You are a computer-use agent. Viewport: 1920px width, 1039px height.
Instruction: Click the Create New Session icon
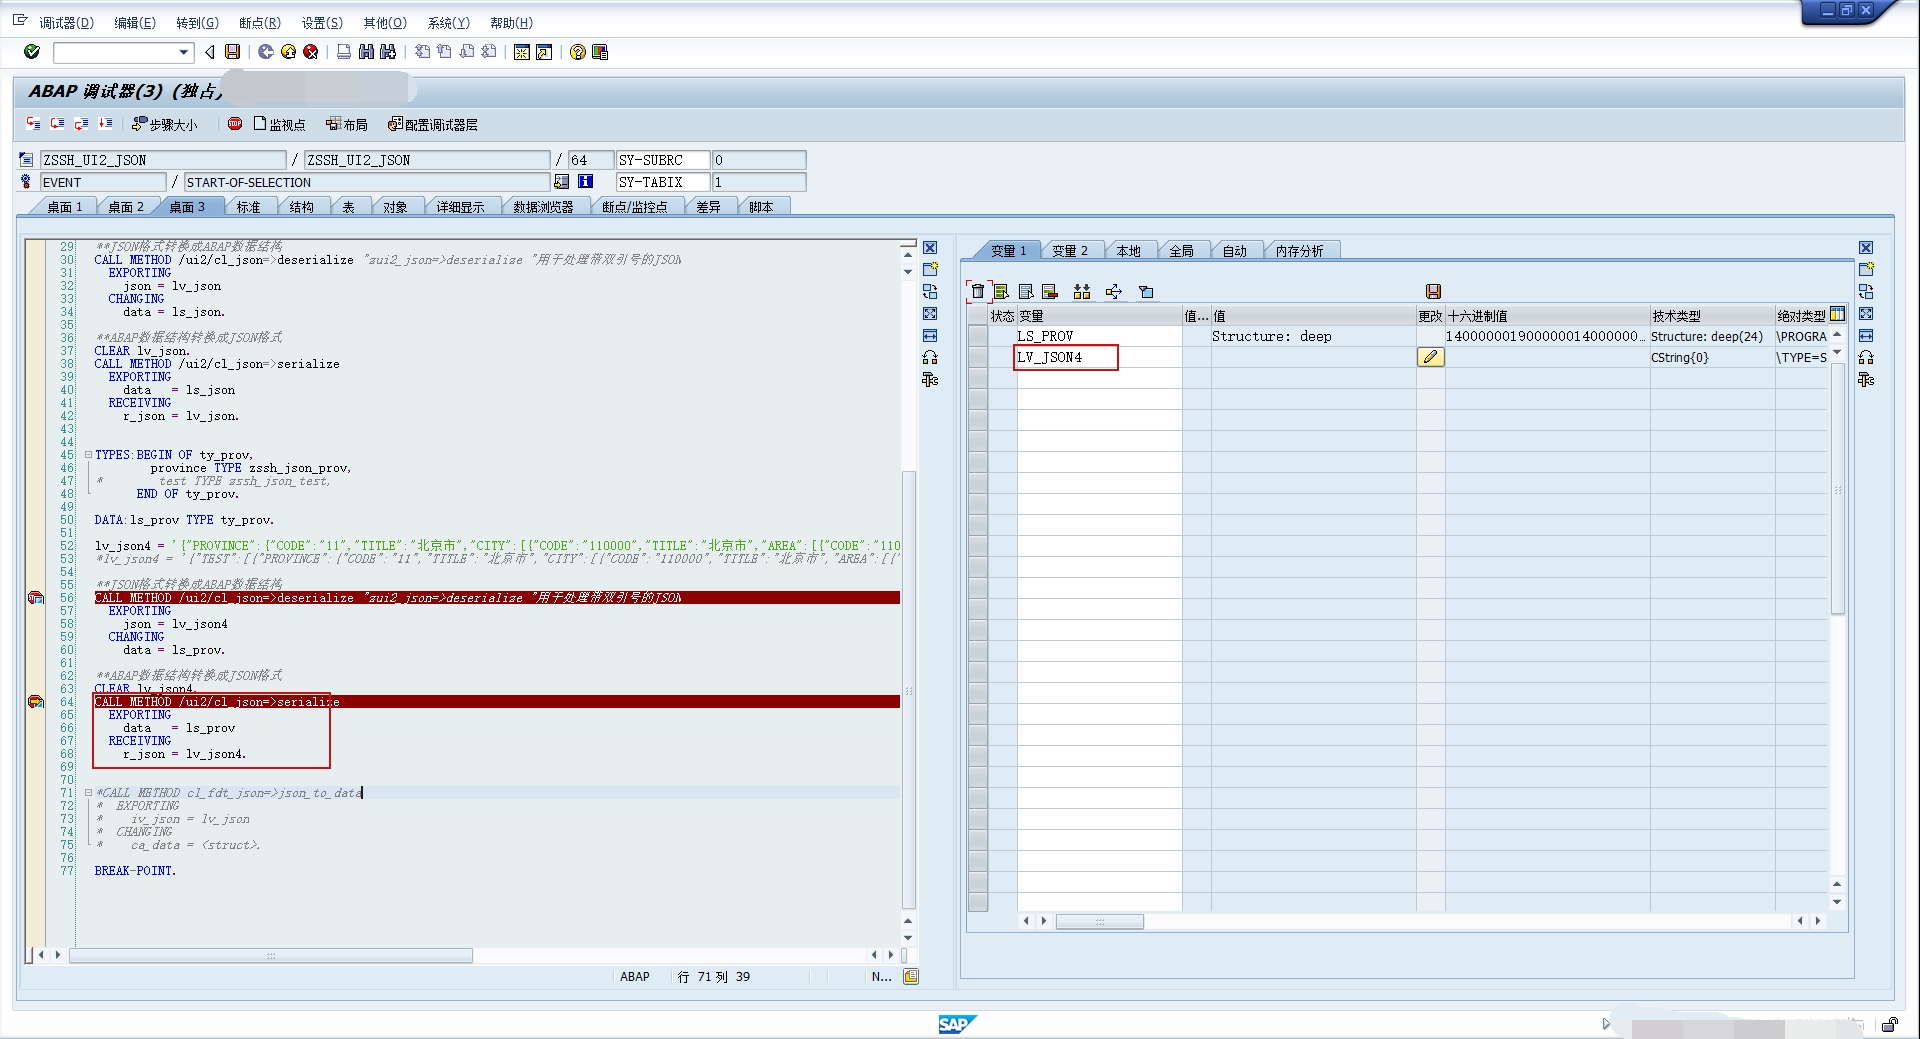coord(521,52)
